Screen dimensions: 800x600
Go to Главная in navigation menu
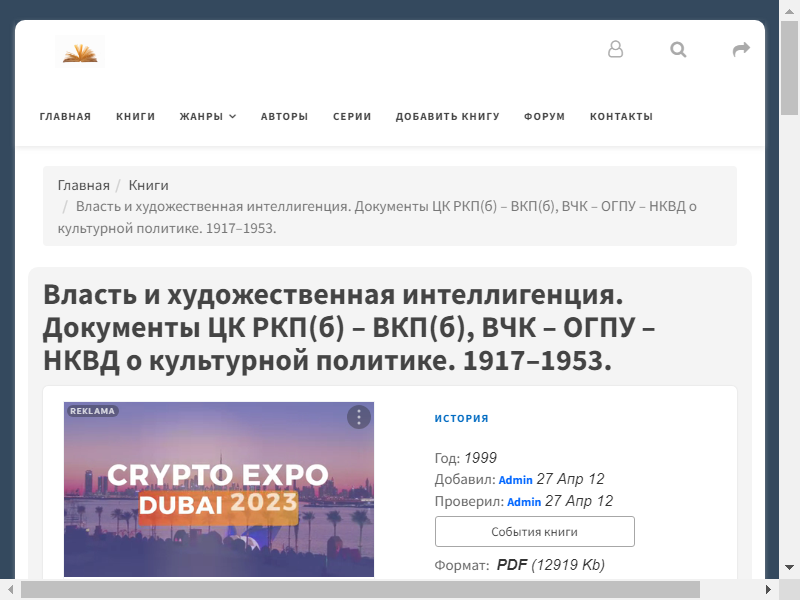65,117
